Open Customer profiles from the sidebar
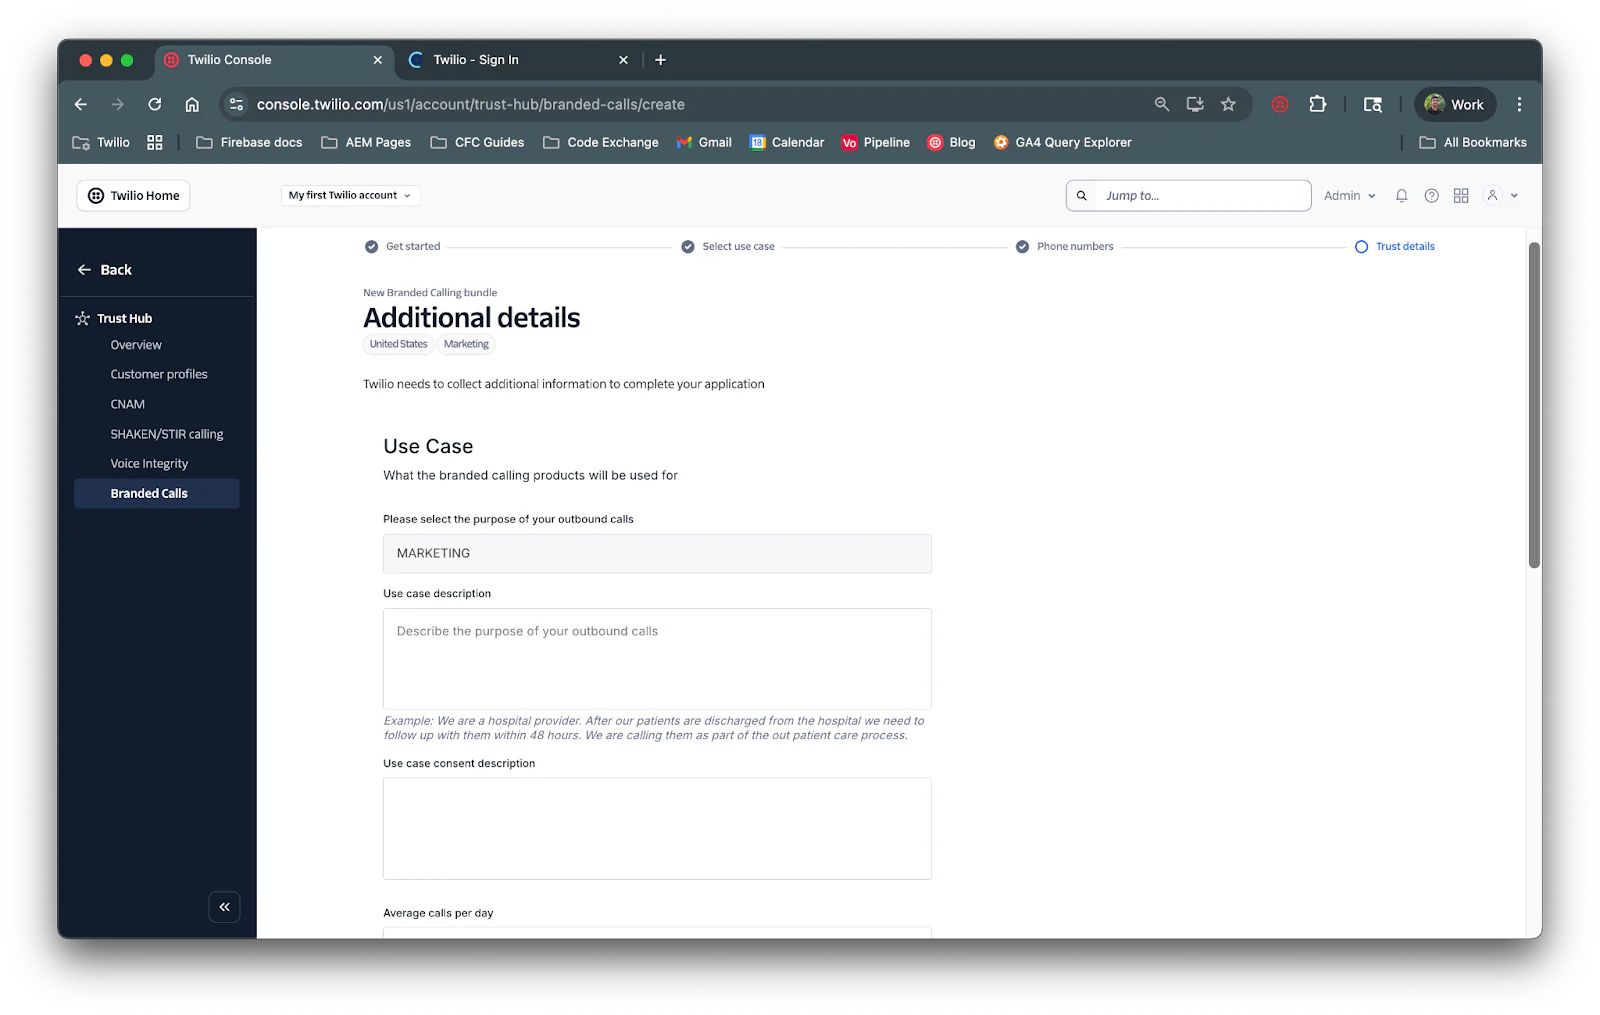The image size is (1600, 1015). click(x=158, y=373)
